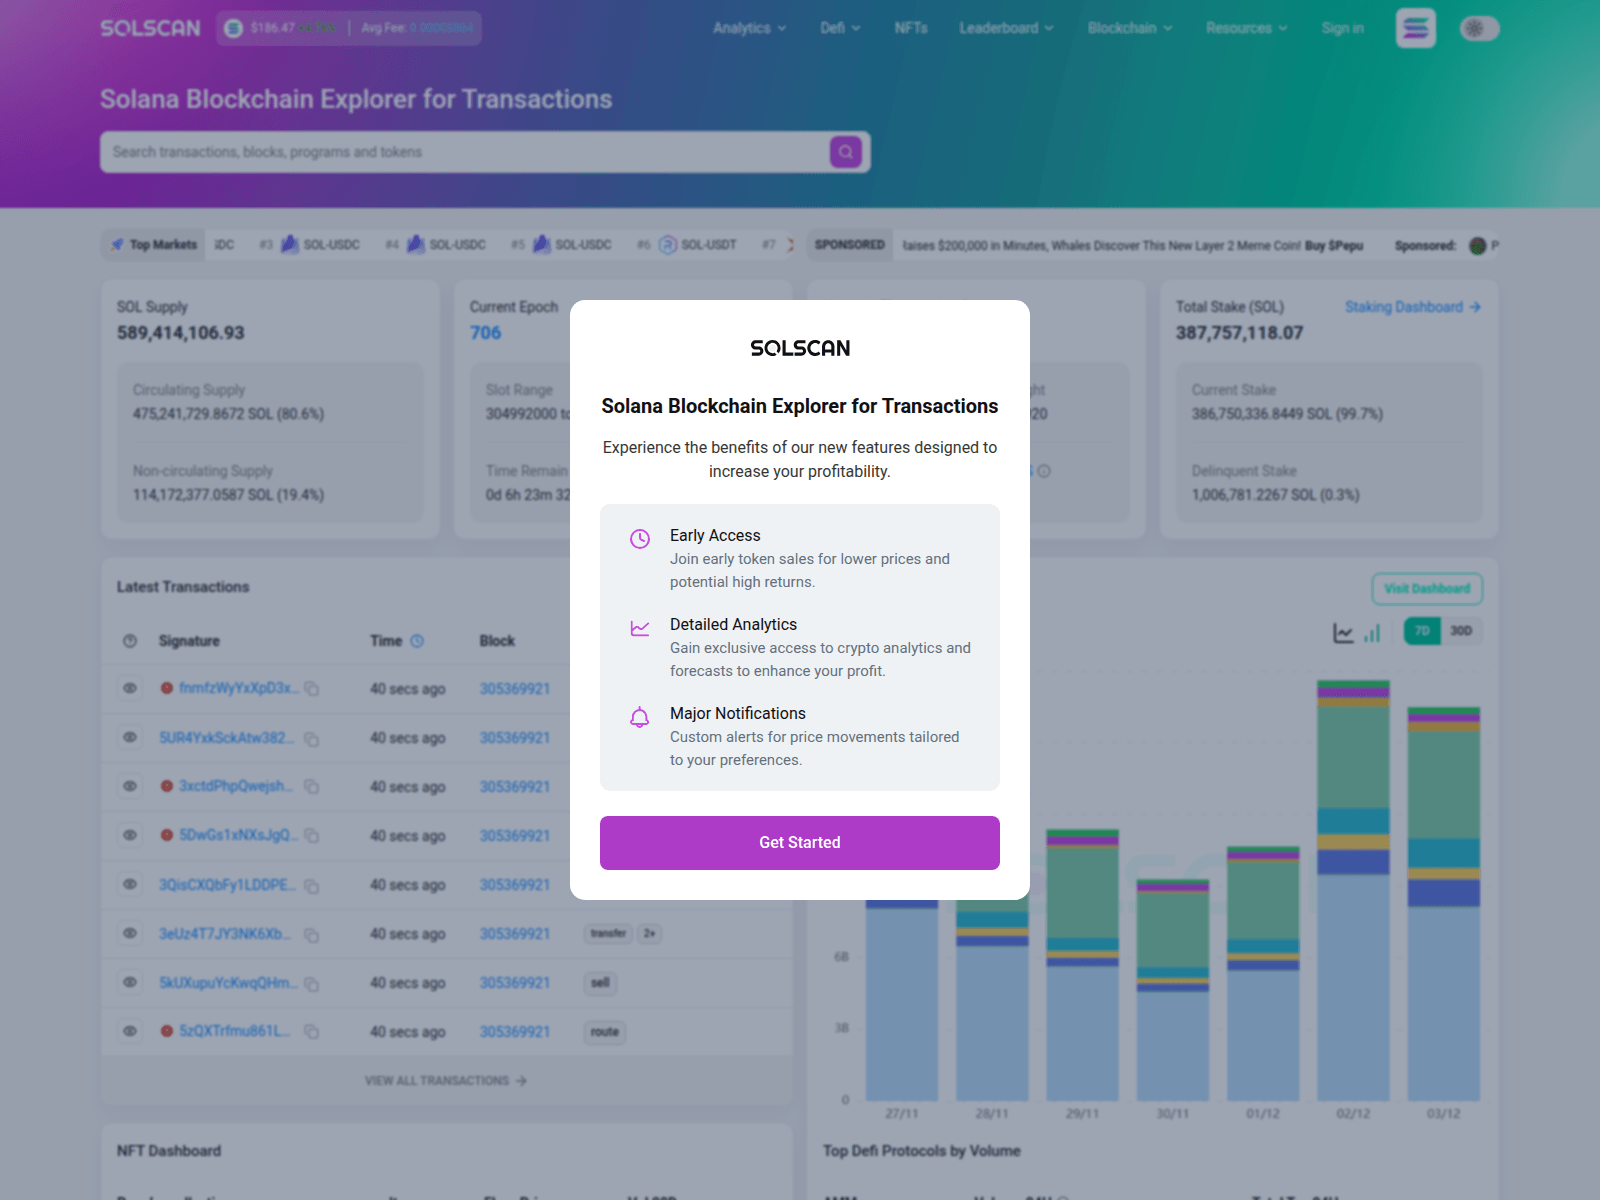Click the 02/12 bar in volume chart

pyautogui.click(x=1353, y=890)
